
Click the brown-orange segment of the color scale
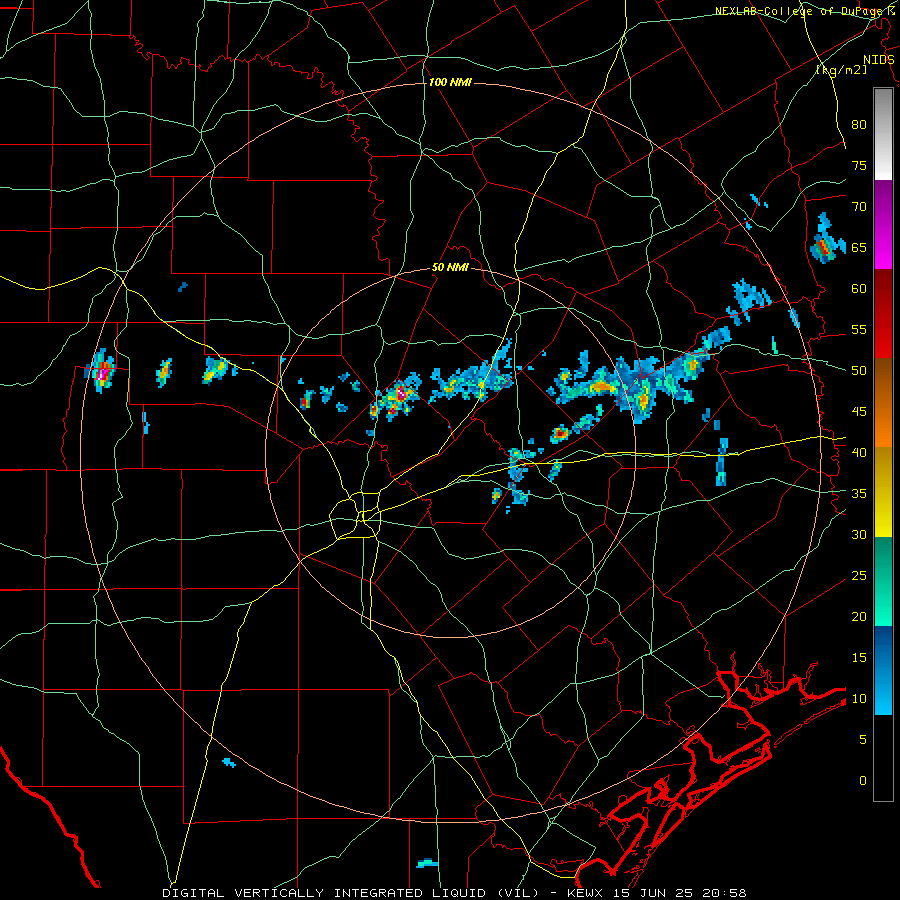tap(883, 402)
